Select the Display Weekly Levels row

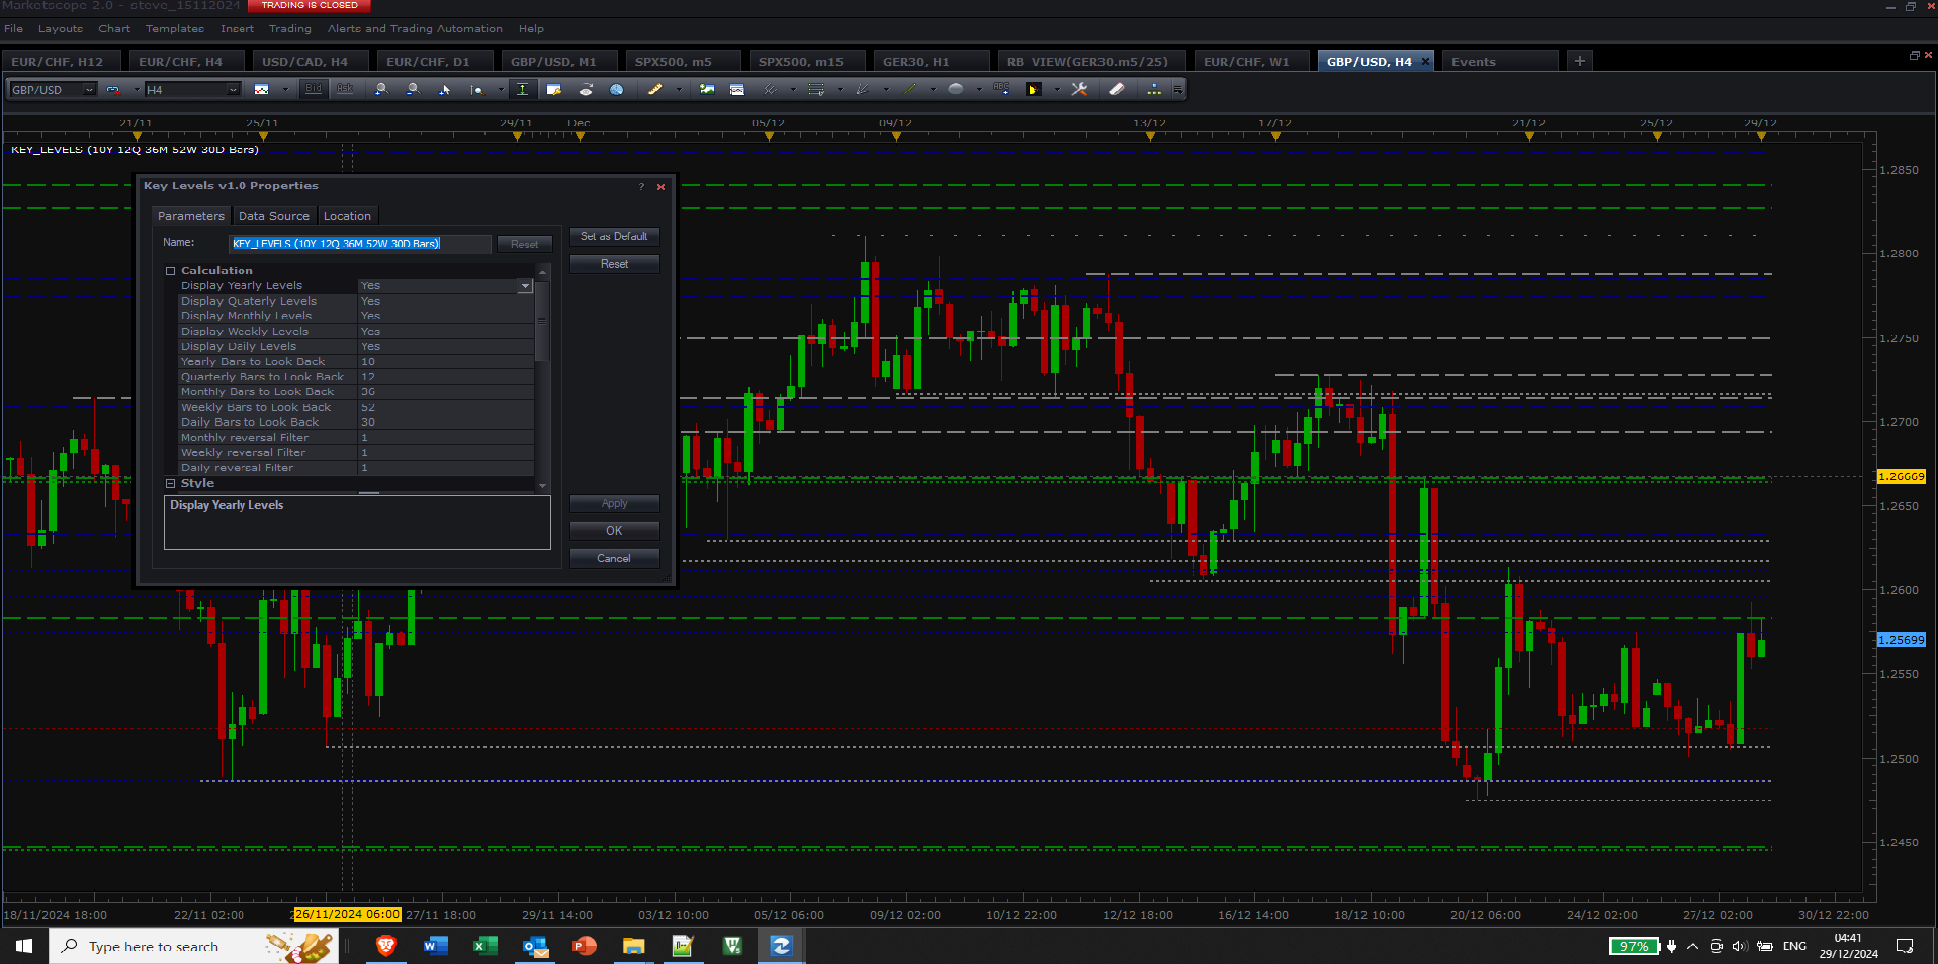pos(357,331)
